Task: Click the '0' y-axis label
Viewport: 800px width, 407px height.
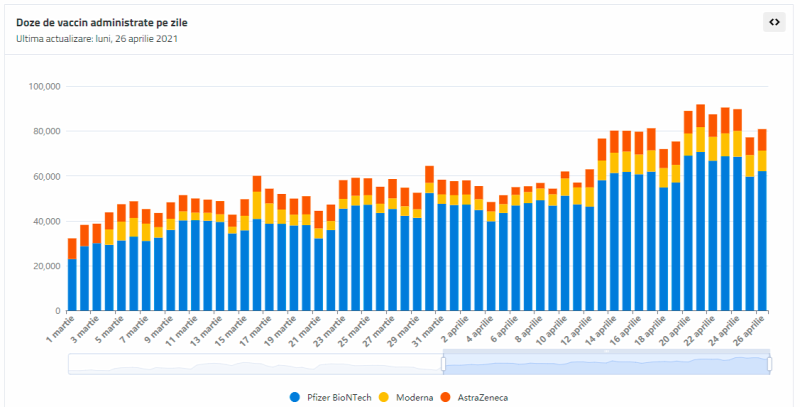Action: 59,311
